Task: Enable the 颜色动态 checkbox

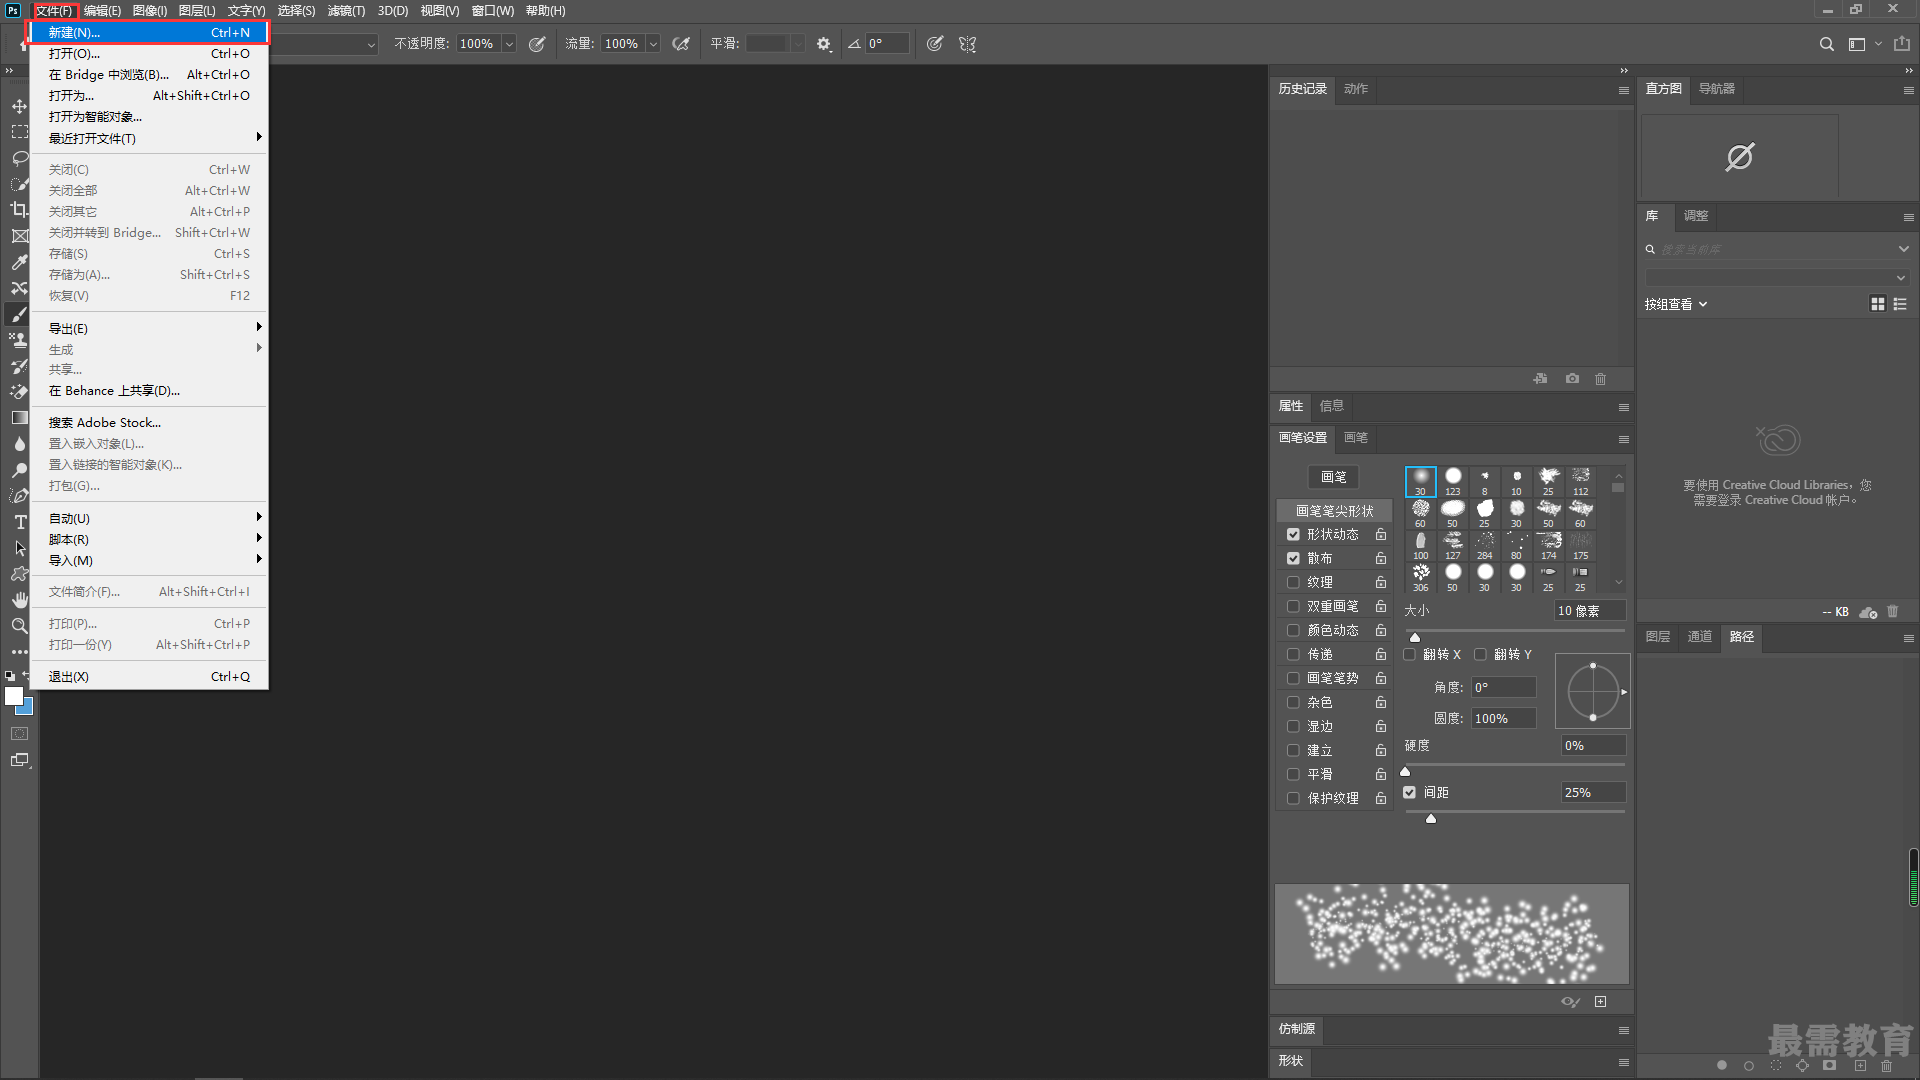Action: 1293,631
